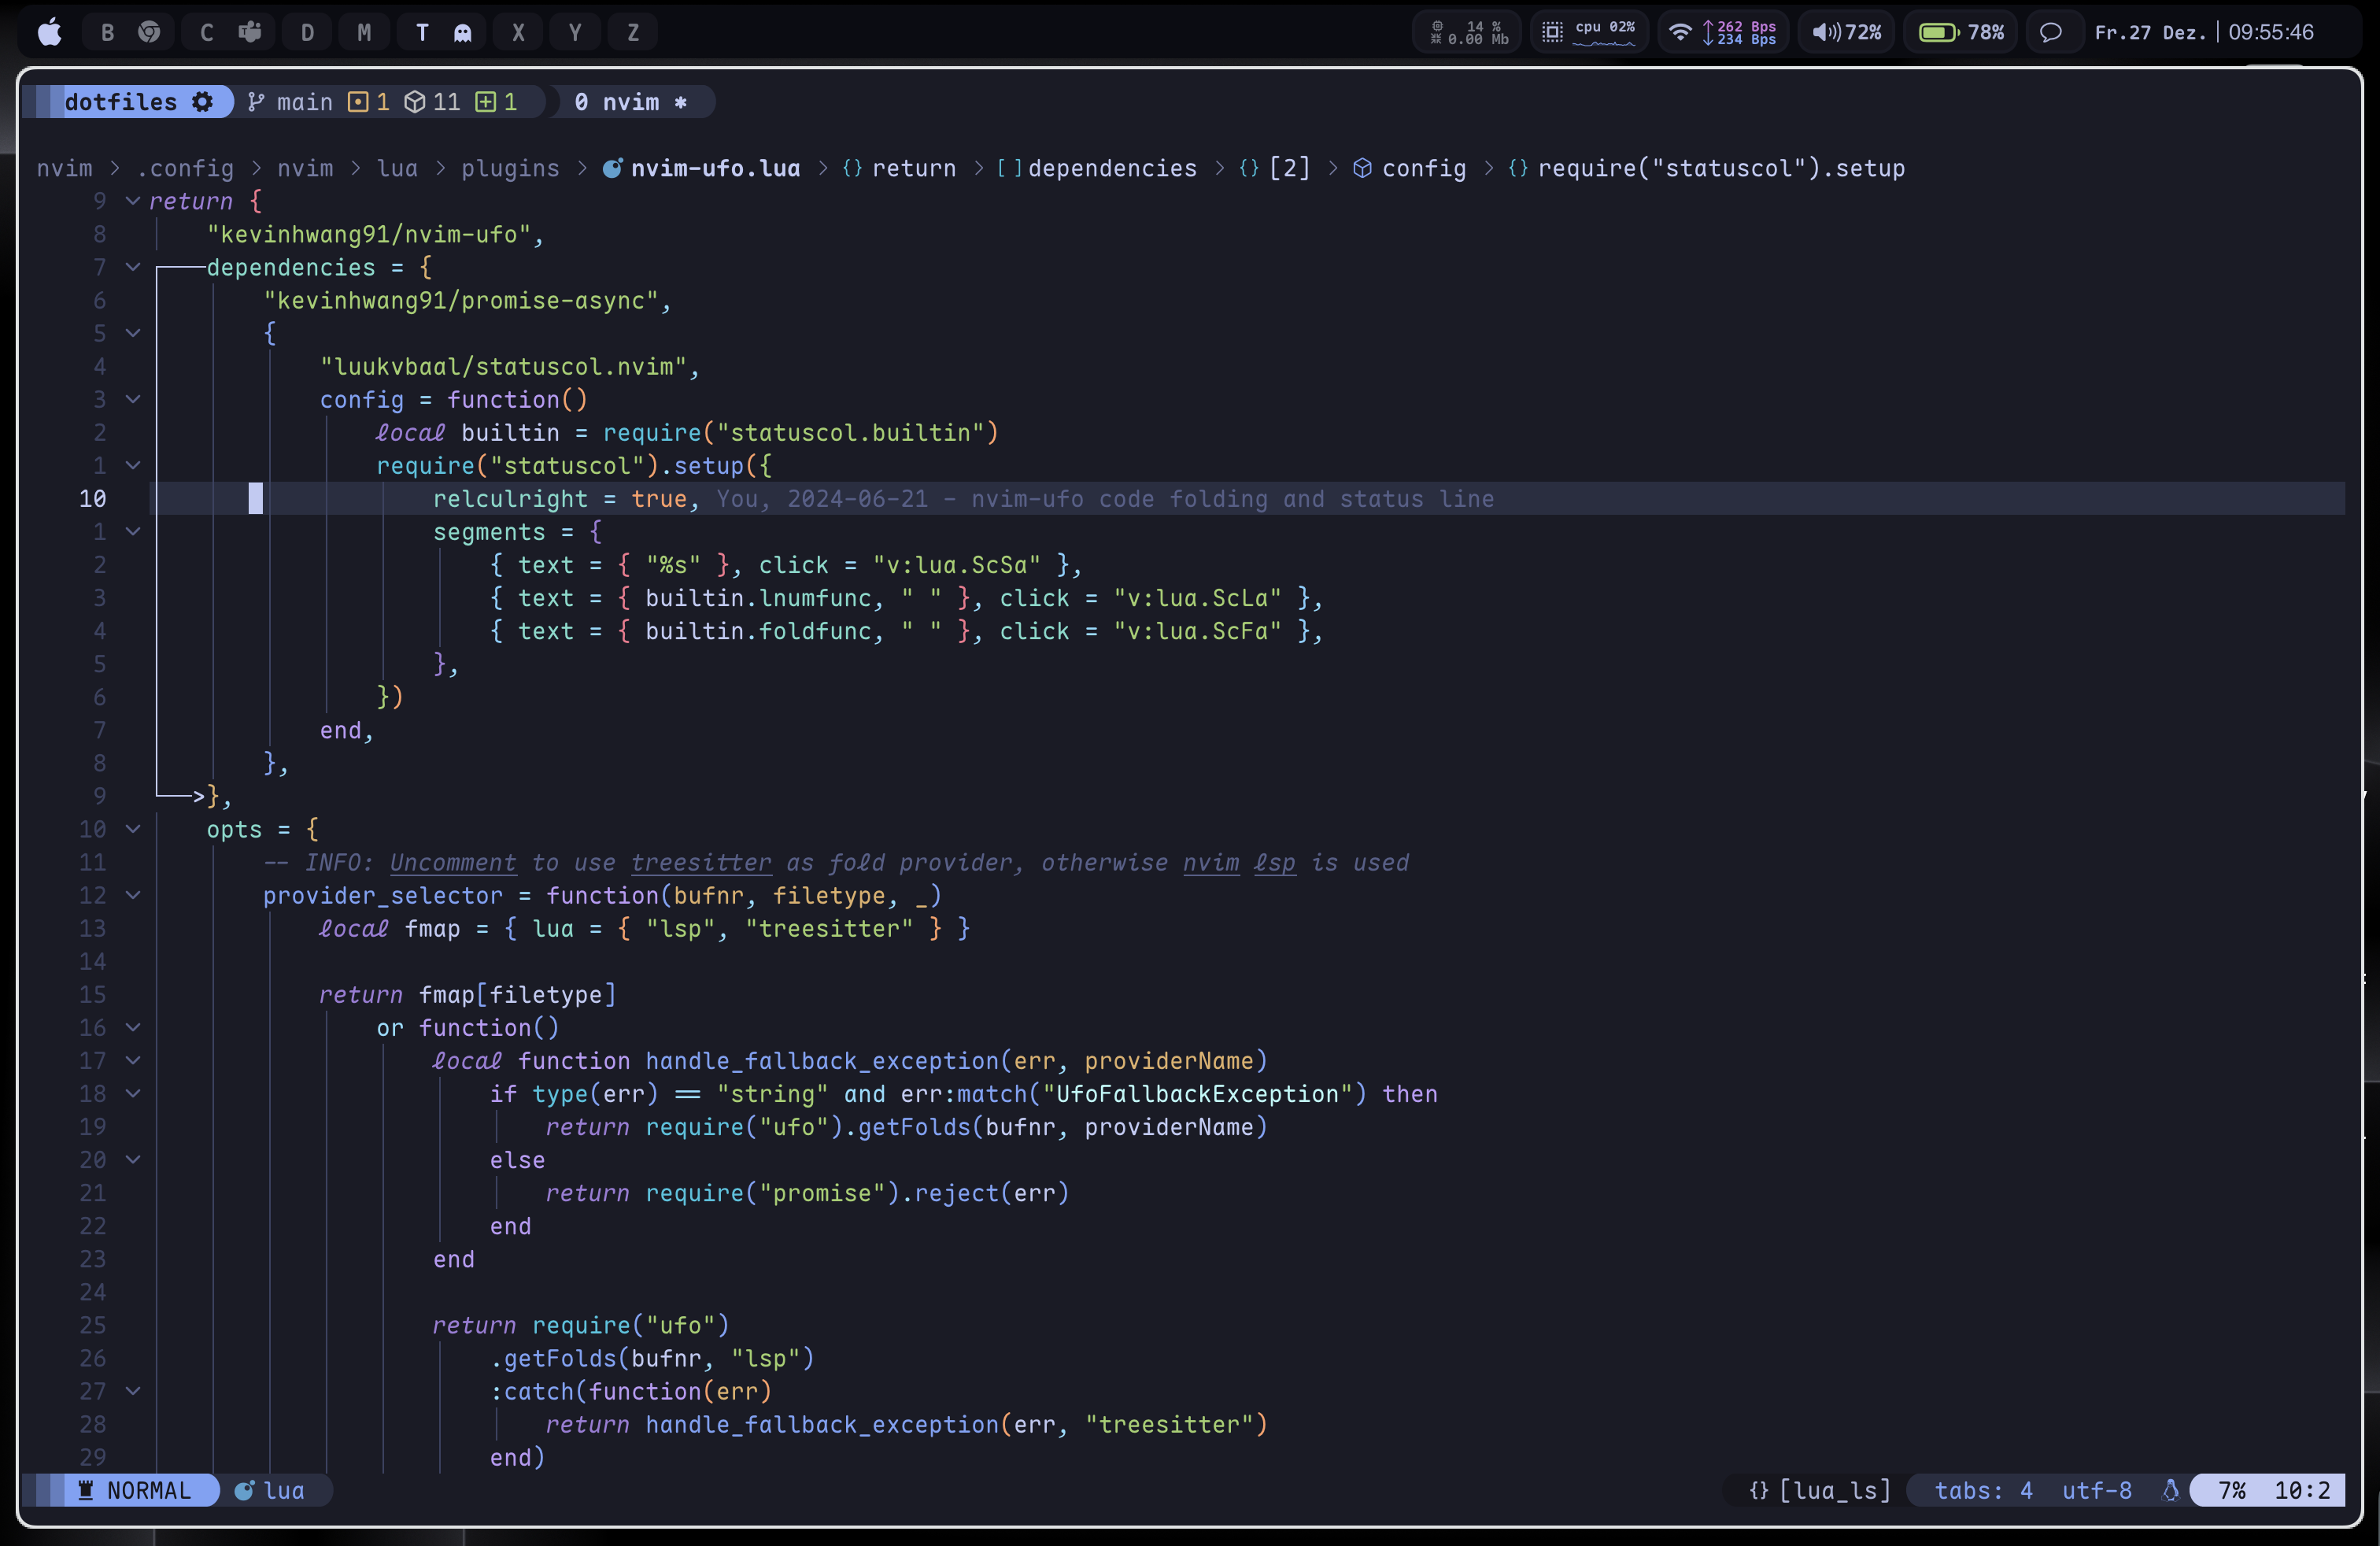Click the Lua file icon beside nvim-ufo.lua

[612, 168]
